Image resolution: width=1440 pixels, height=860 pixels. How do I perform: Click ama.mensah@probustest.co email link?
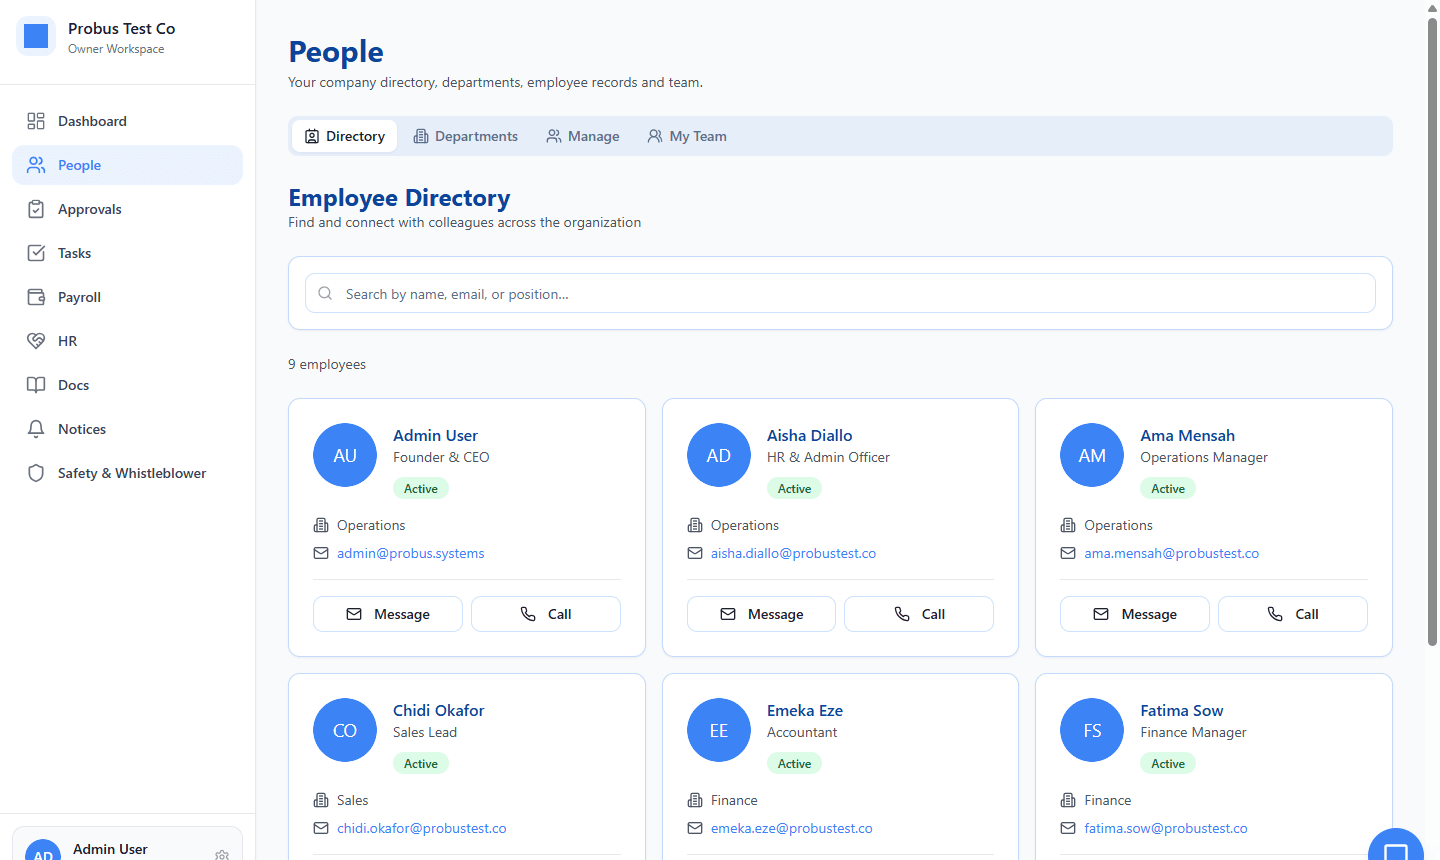(1171, 553)
